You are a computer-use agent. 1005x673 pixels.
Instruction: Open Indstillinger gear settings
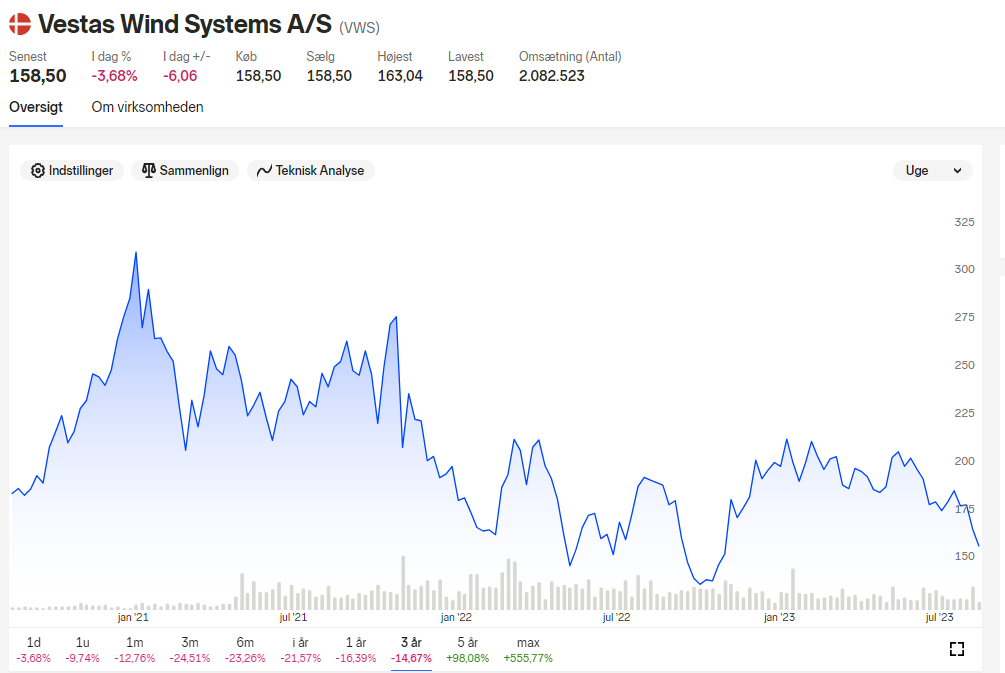click(38, 170)
